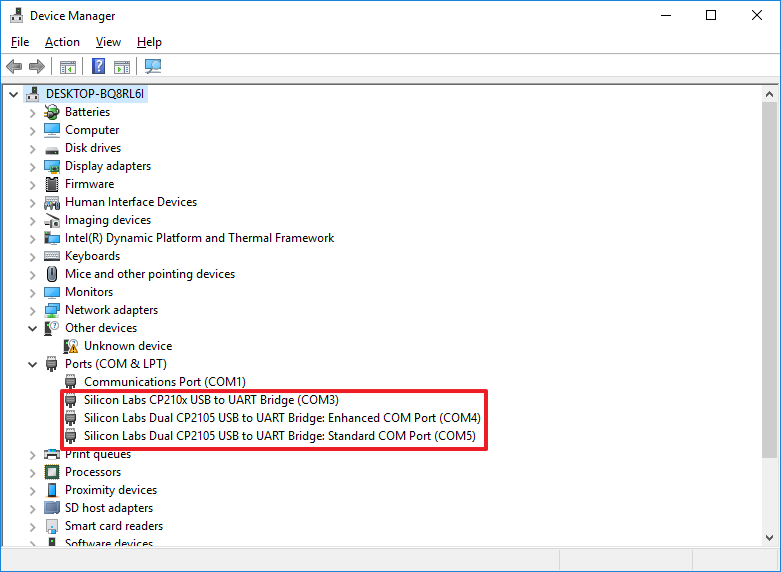Click the Network adapters icon
Image resolution: width=781 pixels, height=572 pixels.
52,310
